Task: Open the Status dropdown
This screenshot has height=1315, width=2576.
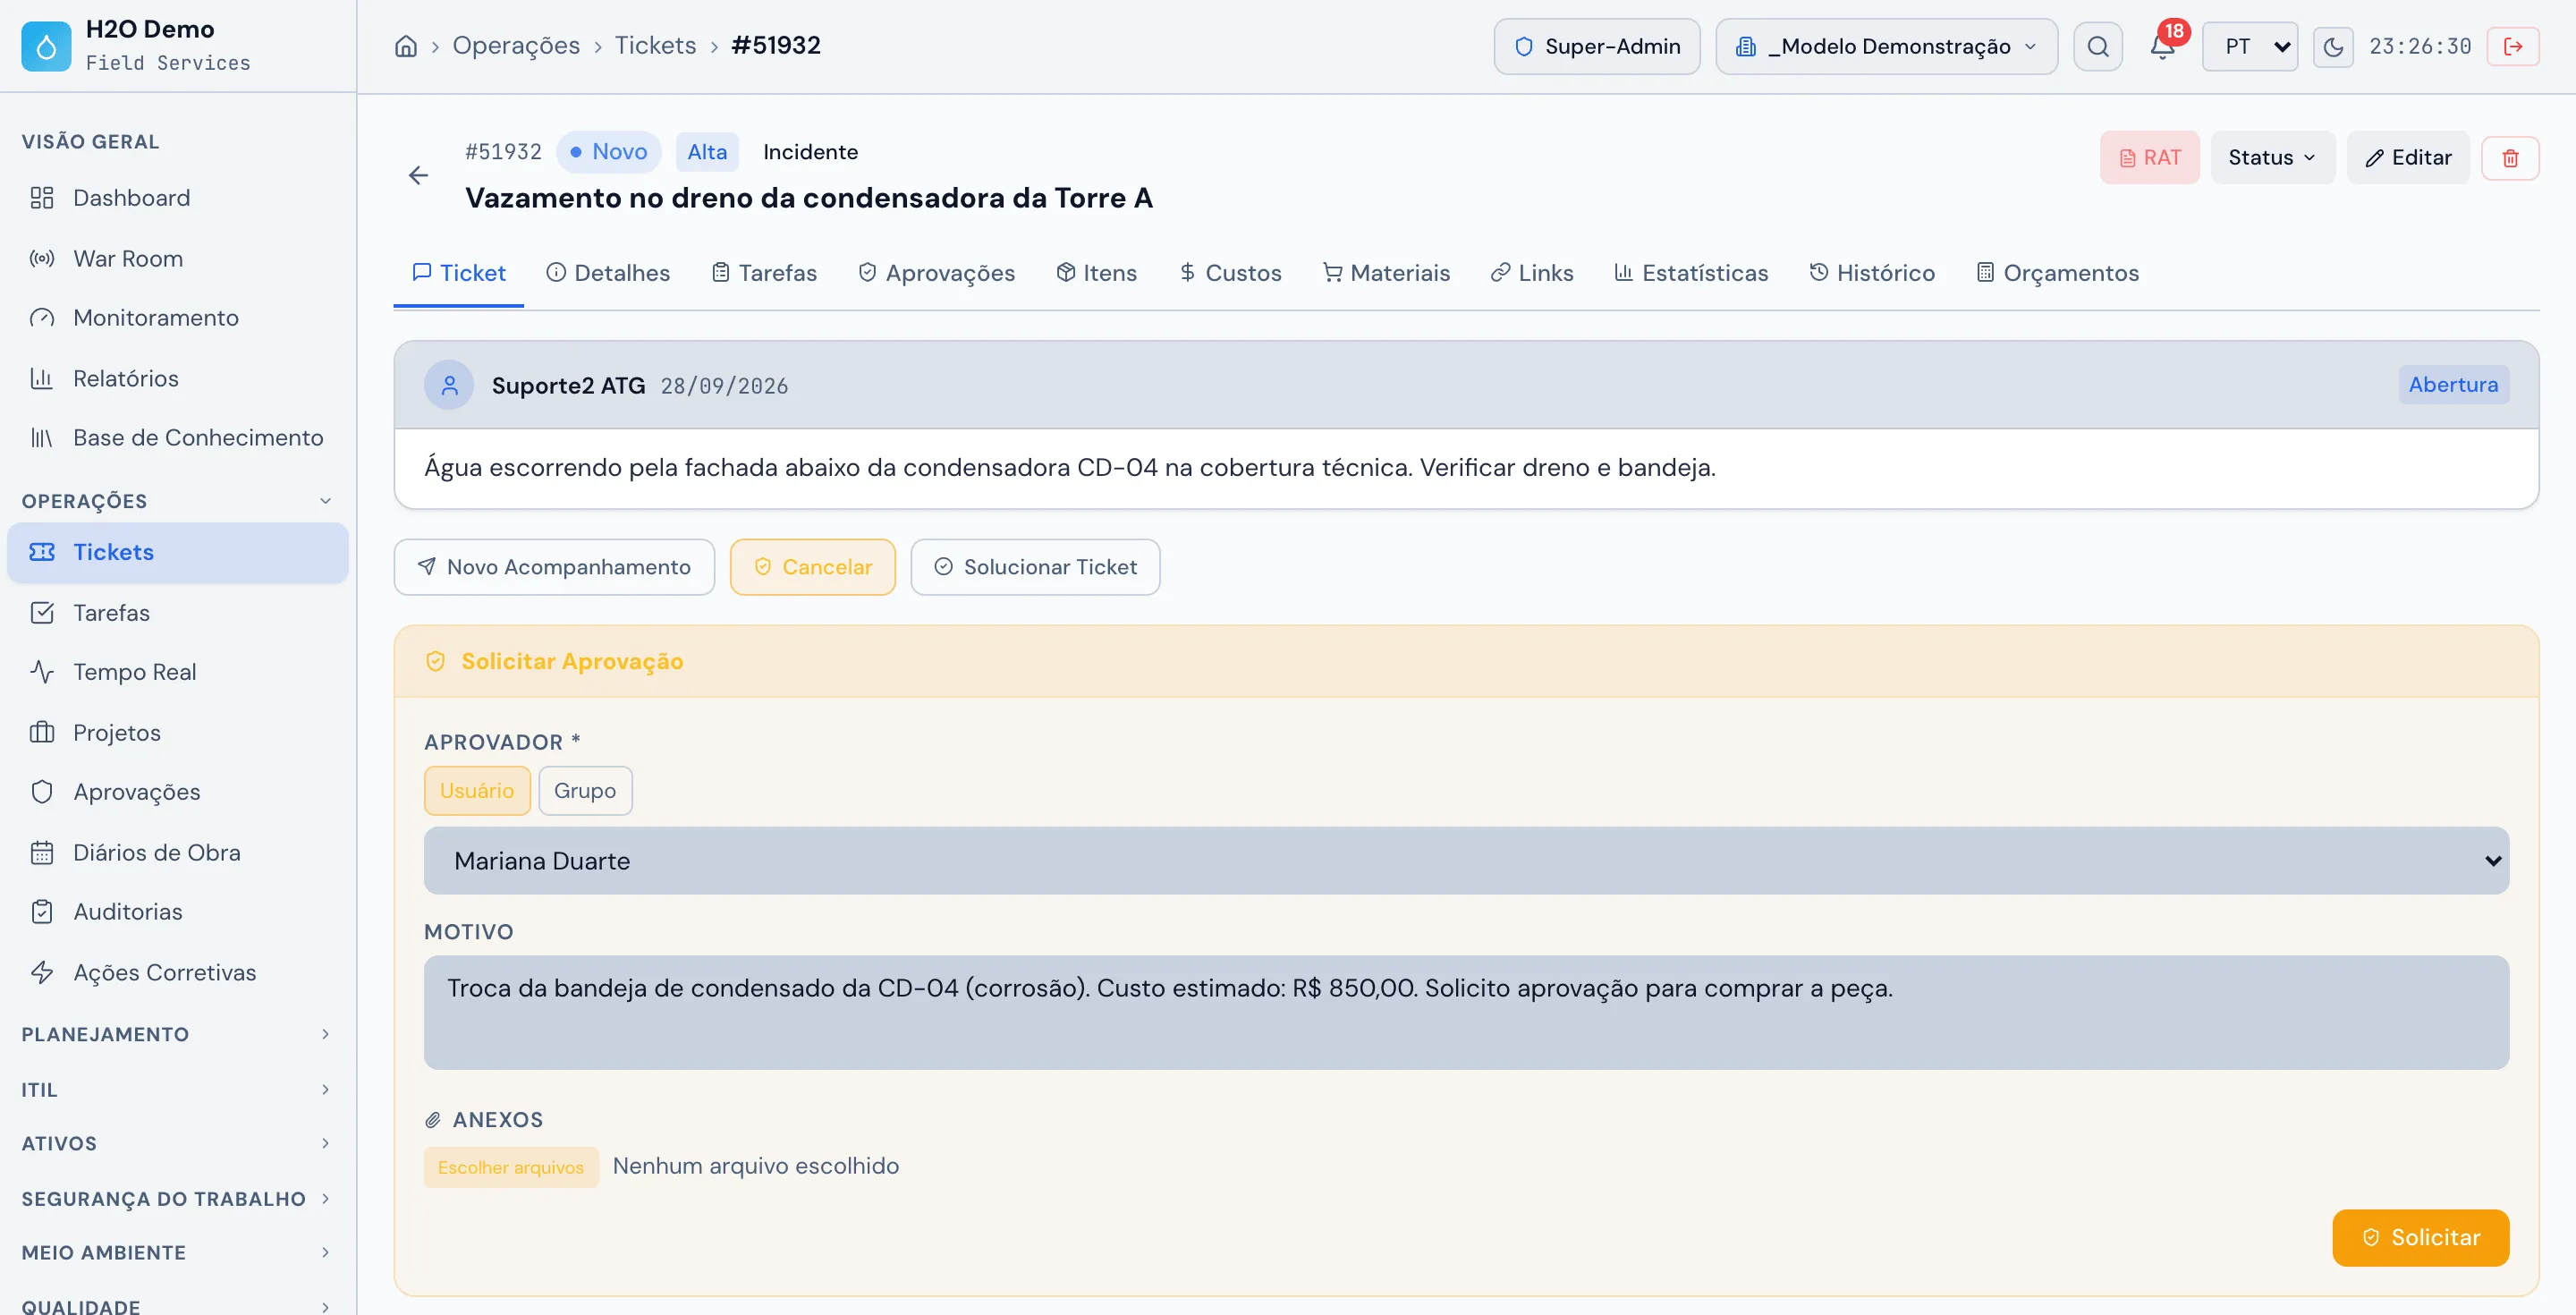Action: click(2272, 158)
